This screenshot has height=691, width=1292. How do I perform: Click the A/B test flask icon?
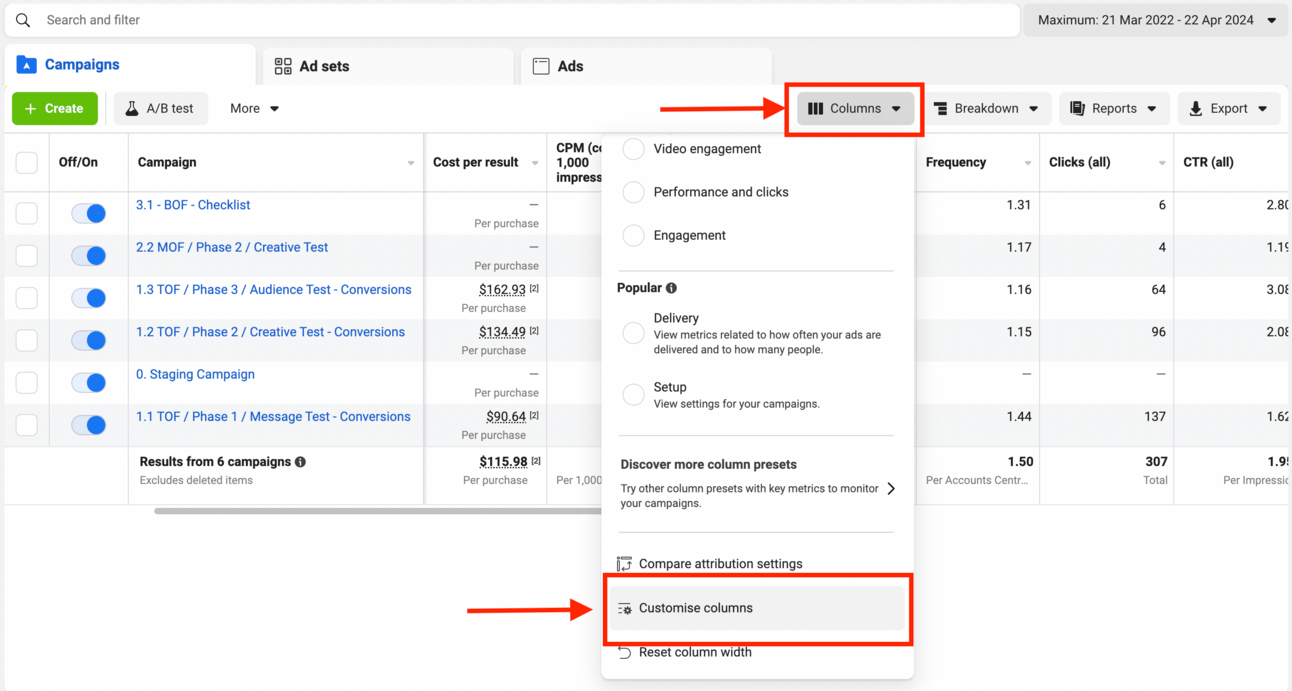click(x=132, y=108)
